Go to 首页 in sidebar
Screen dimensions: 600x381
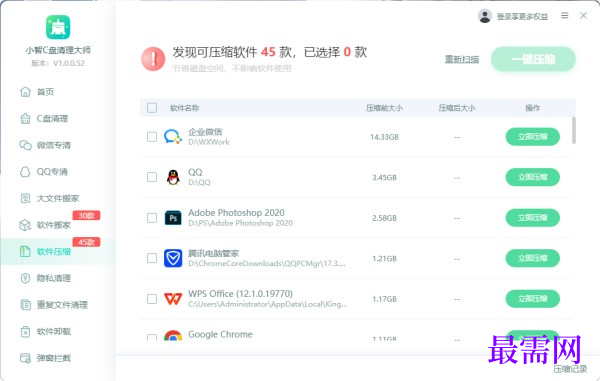pos(45,92)
